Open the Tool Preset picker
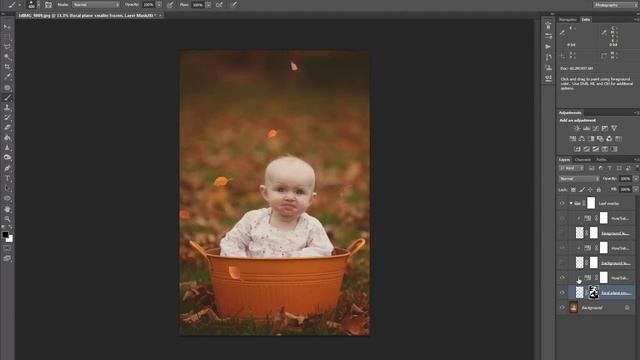 point(14,5)
